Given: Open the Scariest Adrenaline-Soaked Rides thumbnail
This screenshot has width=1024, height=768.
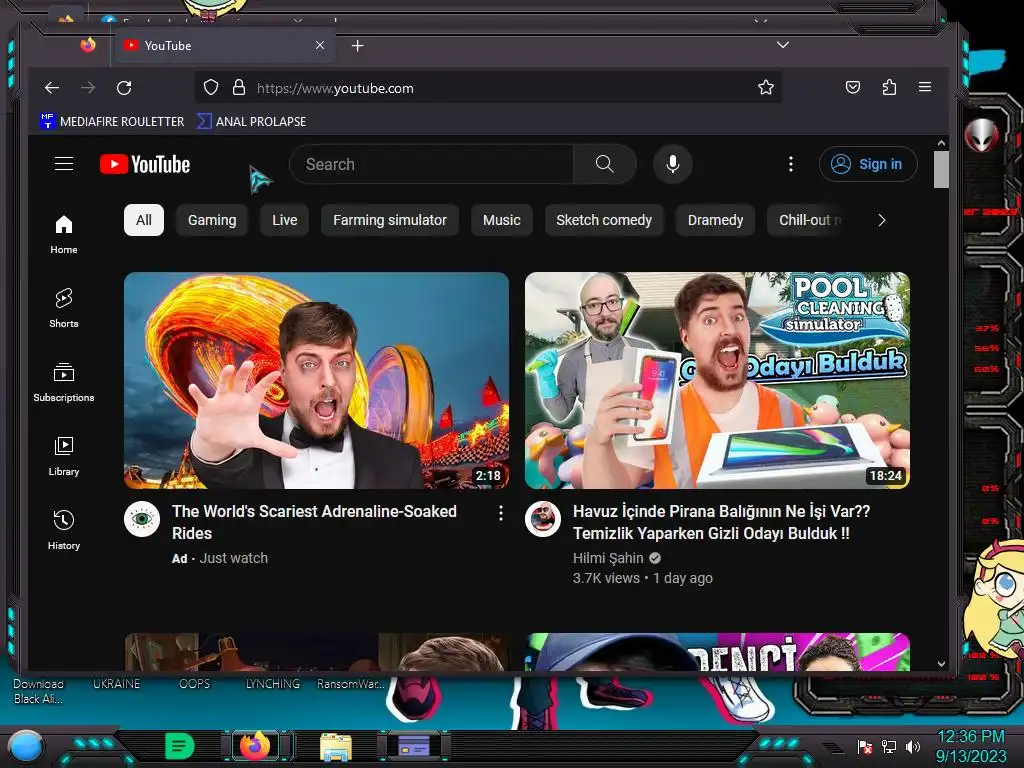Looking at the screenshot, I should tap(316, 380).
